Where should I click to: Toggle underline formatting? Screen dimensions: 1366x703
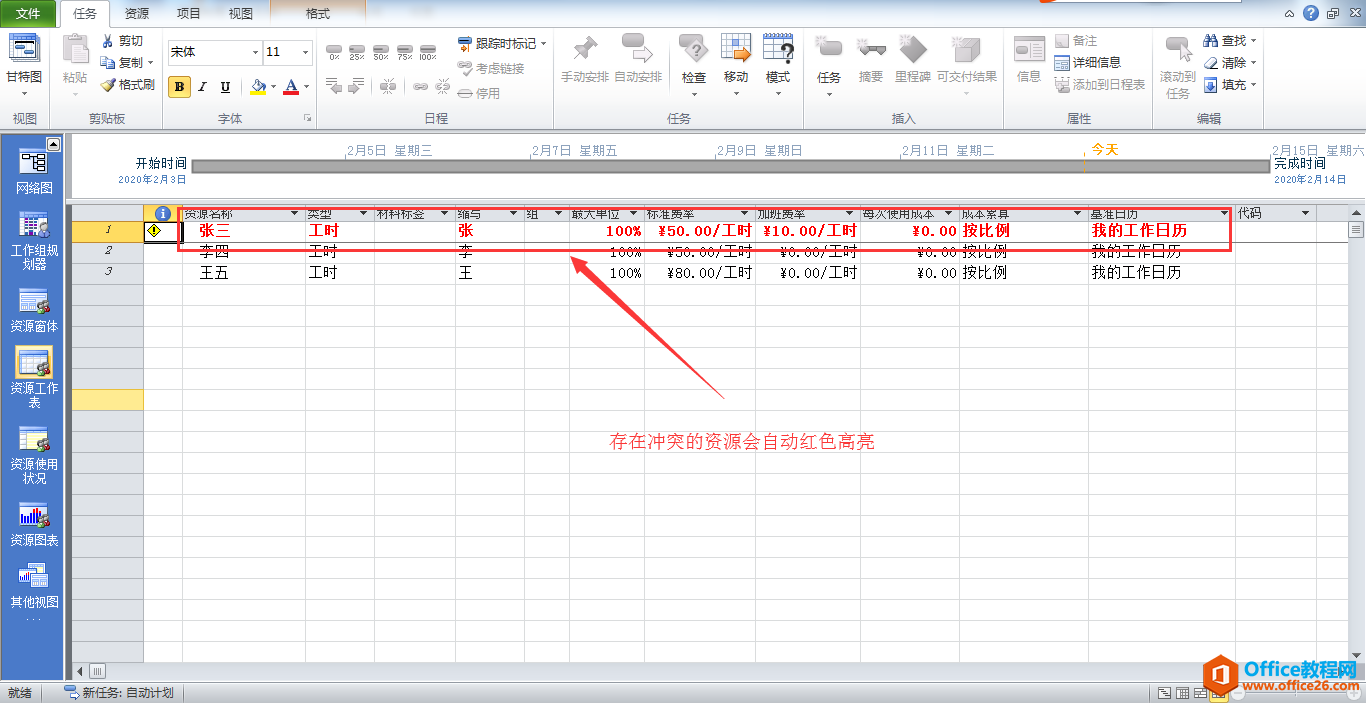coord(225,87)
